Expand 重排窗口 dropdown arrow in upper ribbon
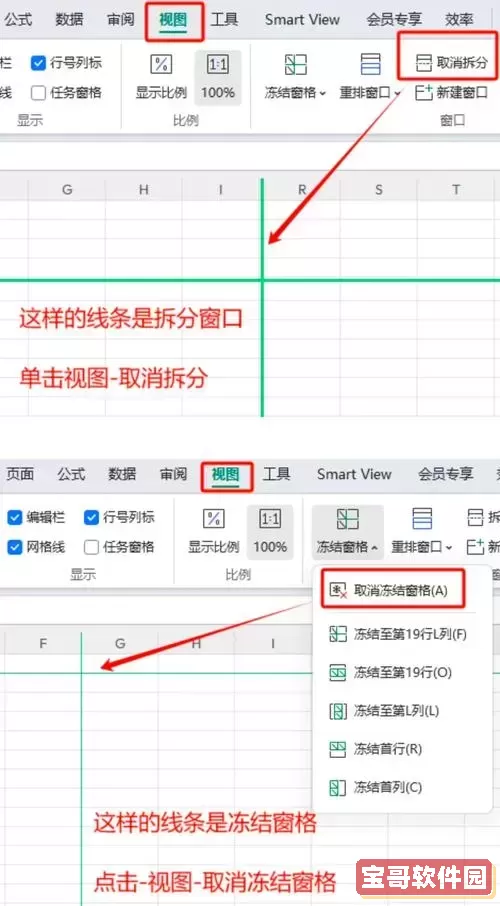 (x=398, y=93)
